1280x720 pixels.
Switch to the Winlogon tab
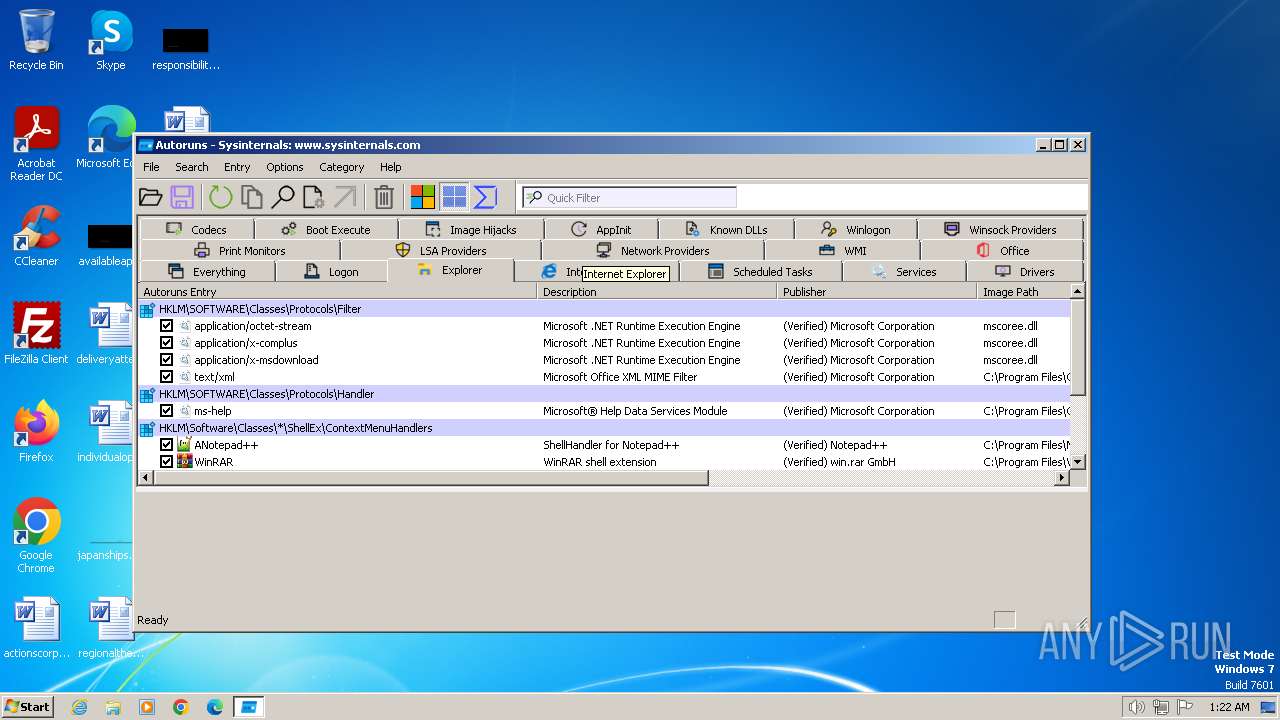click(856, 230)
